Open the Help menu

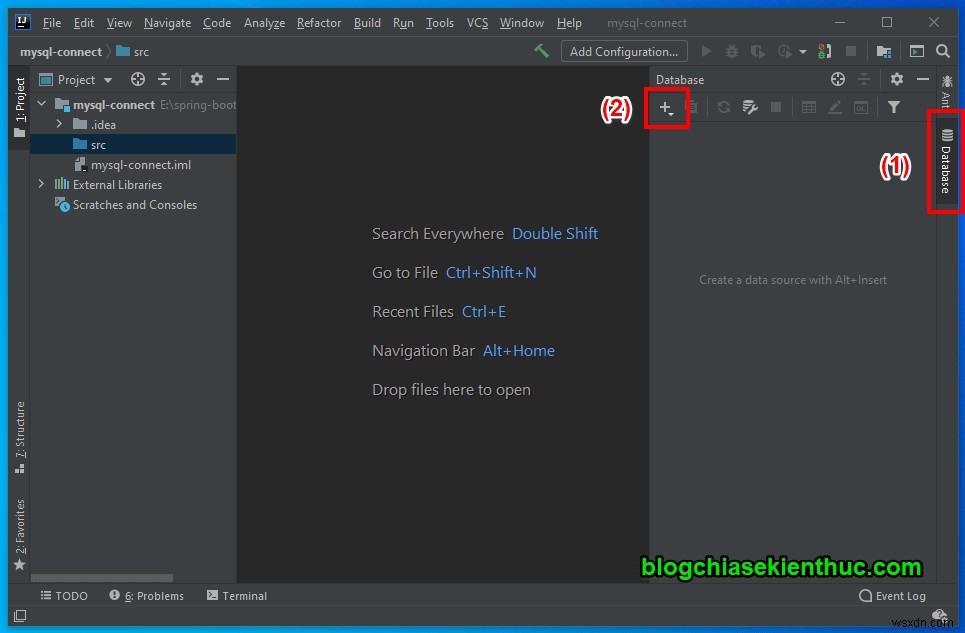(x=569, y=23)
